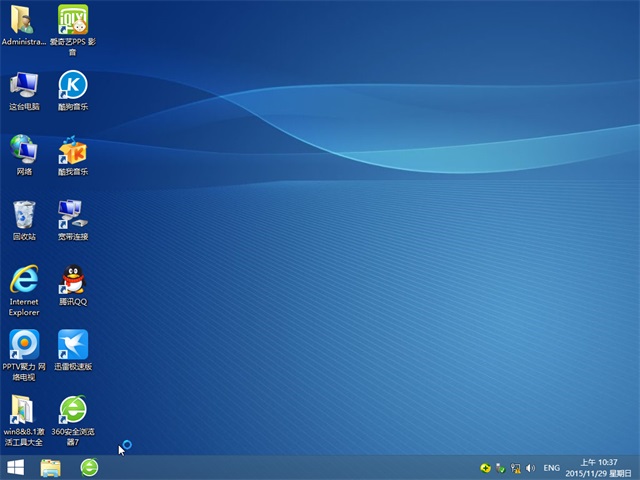This screenshot has height=480, width=640.
Task: Launch the iQIYI PPS video player
Action: pyautogui.click(x=73, y=20)
